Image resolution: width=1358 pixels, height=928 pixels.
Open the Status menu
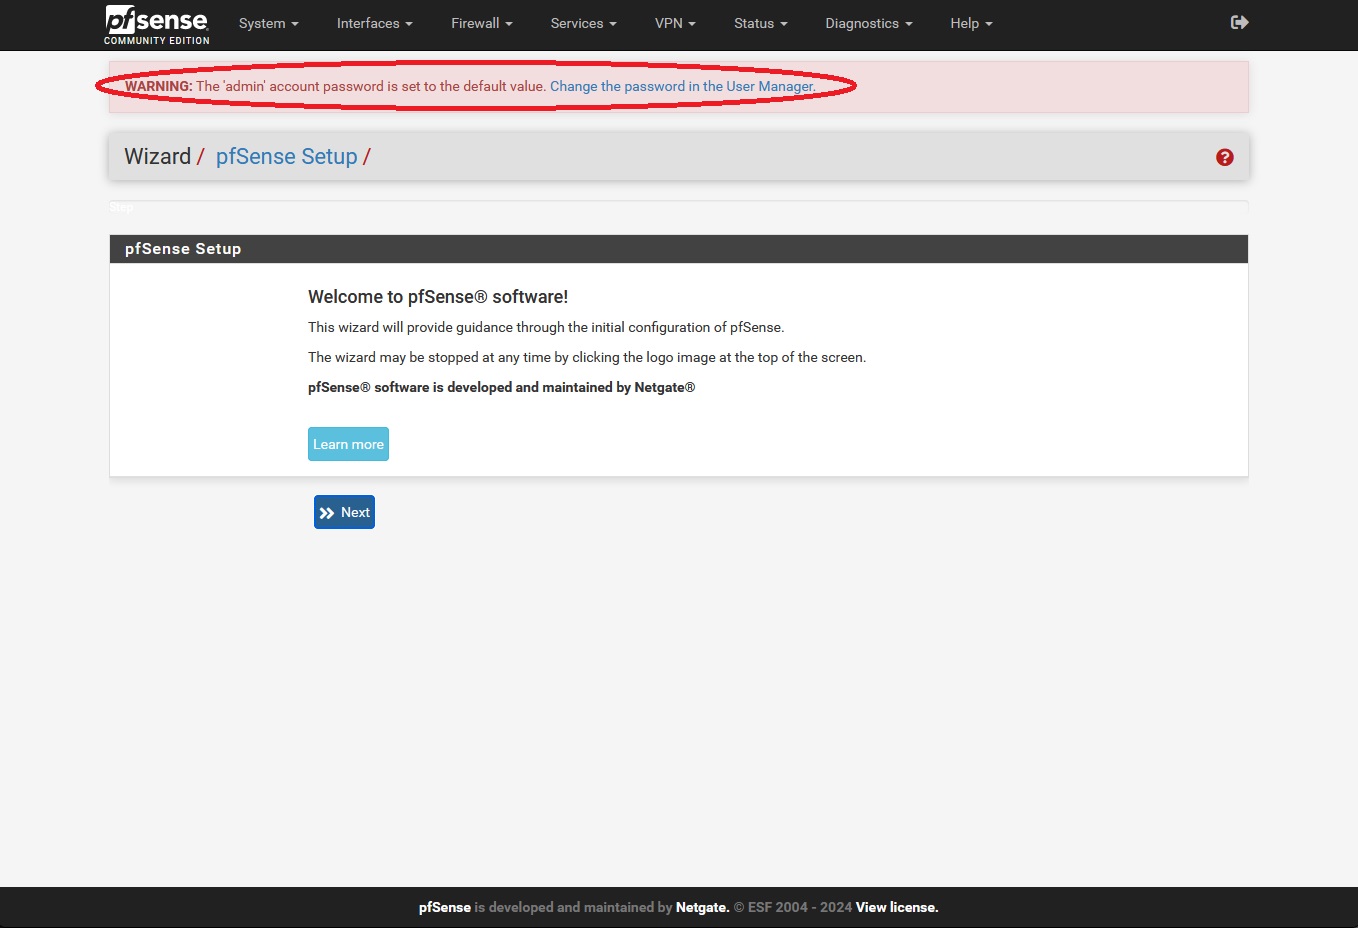(760, 23)
